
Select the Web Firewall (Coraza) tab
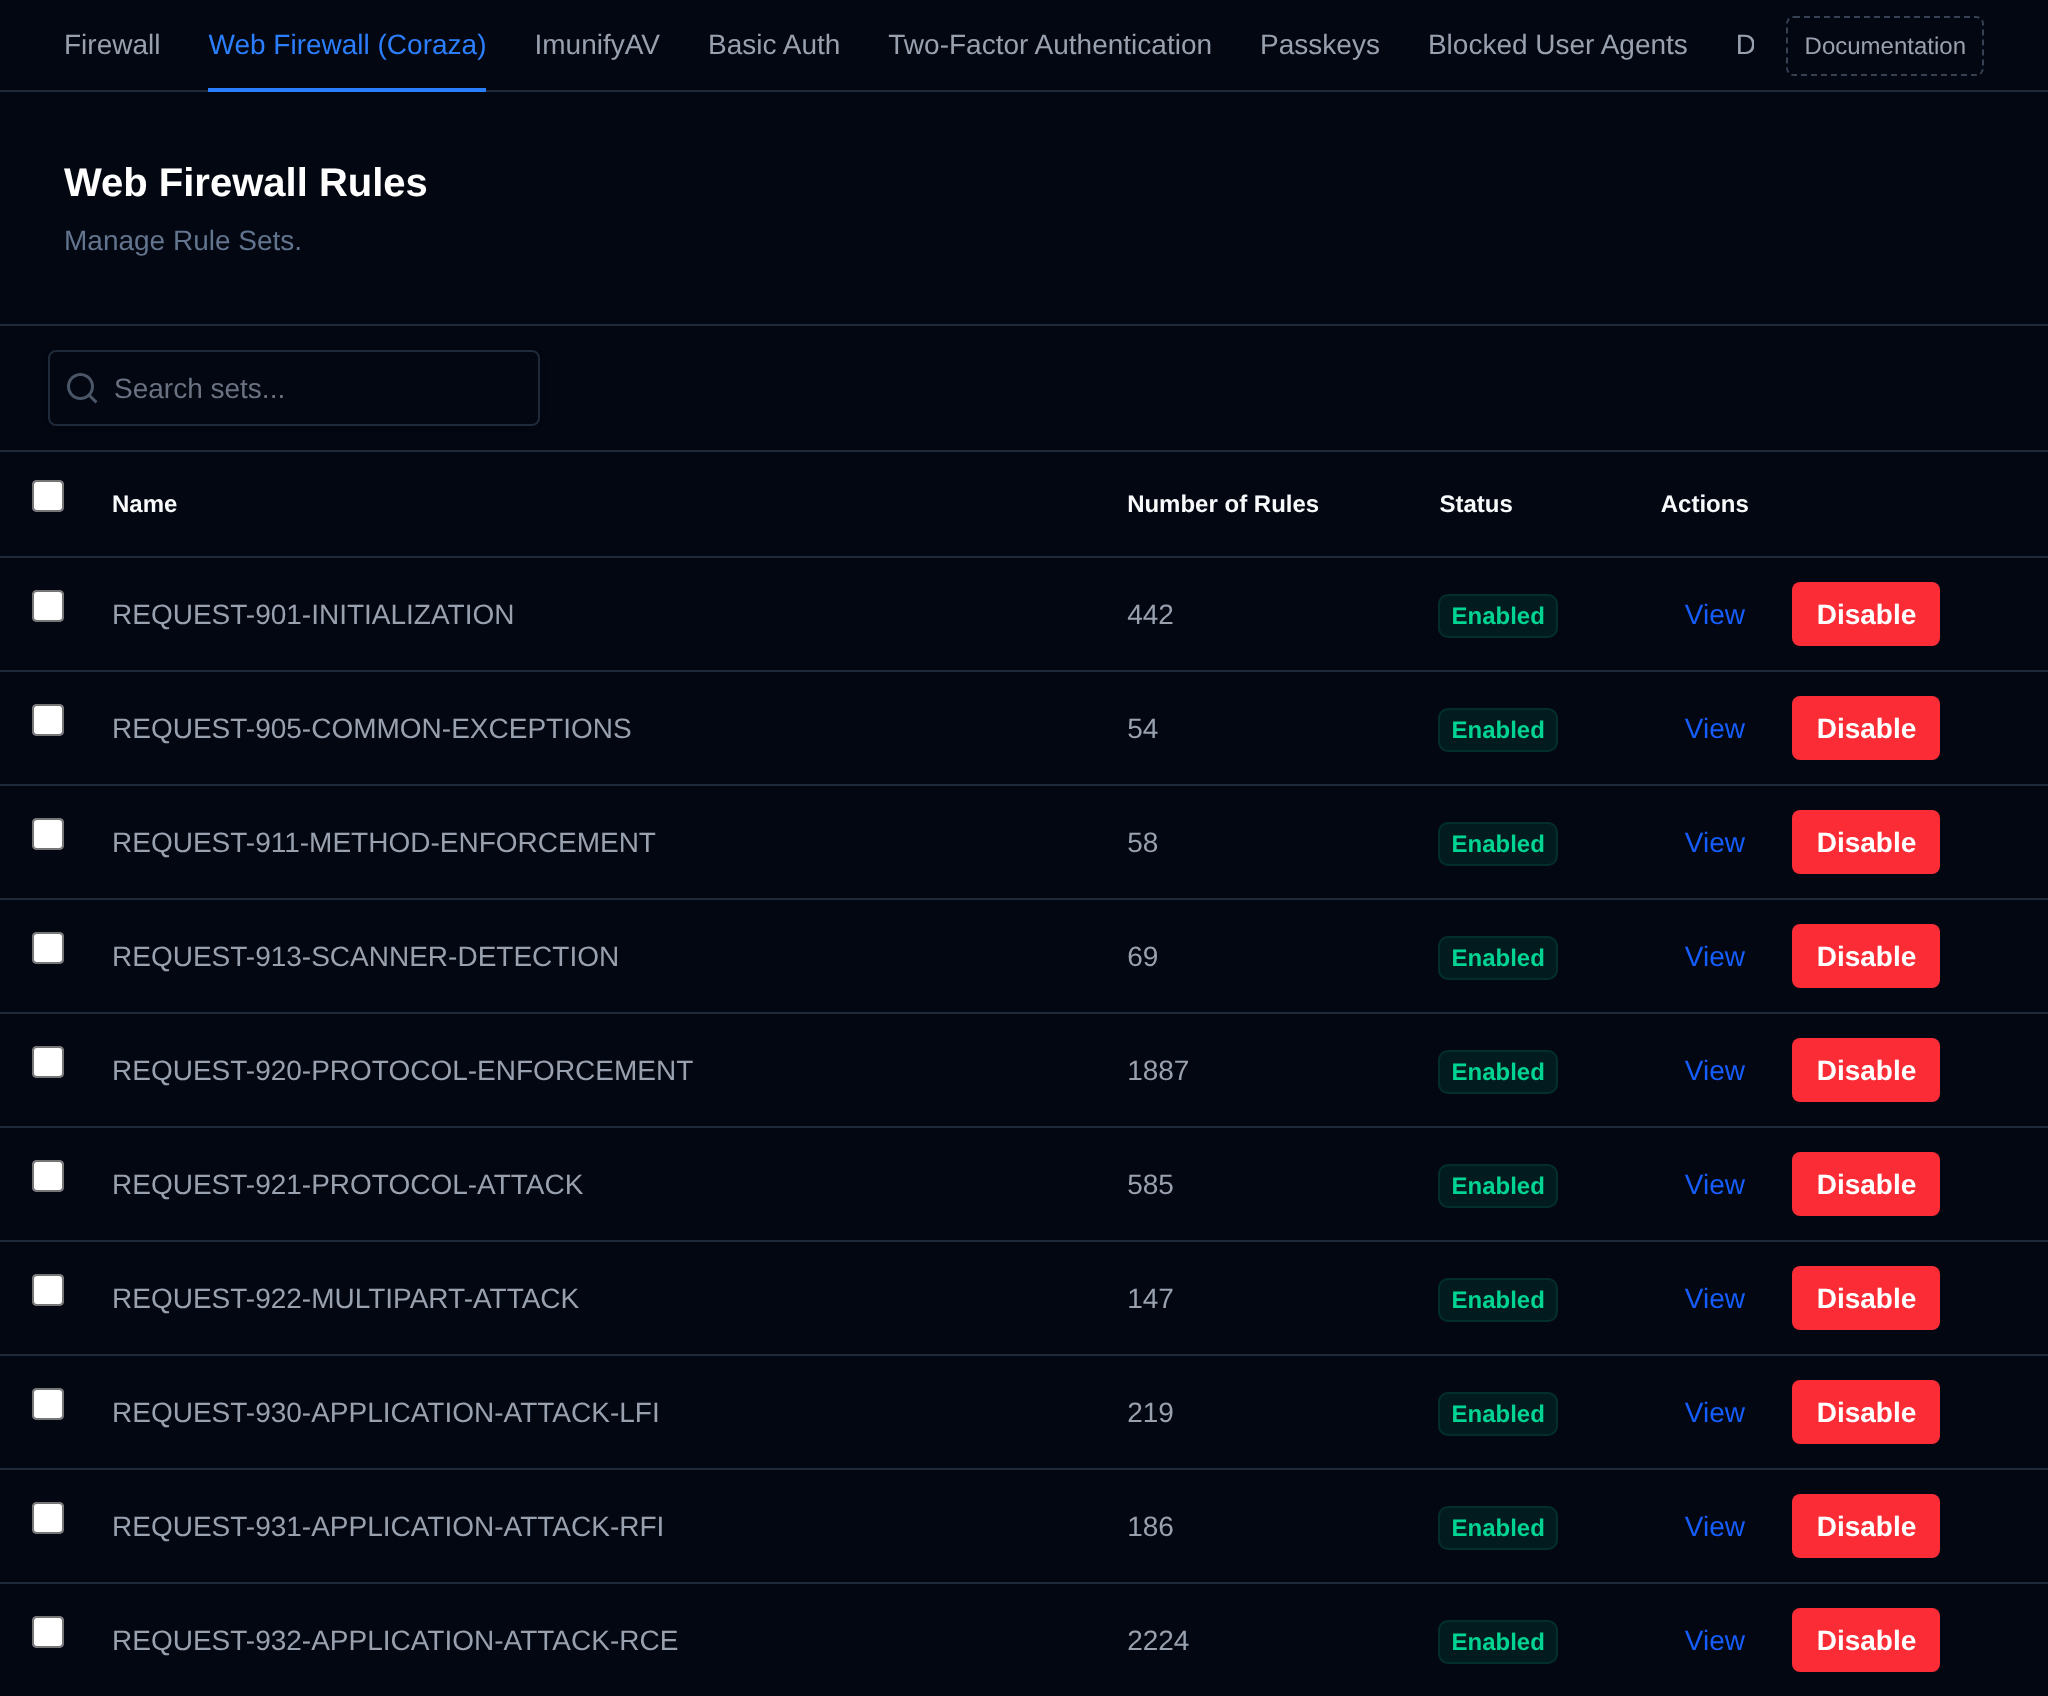347,45
